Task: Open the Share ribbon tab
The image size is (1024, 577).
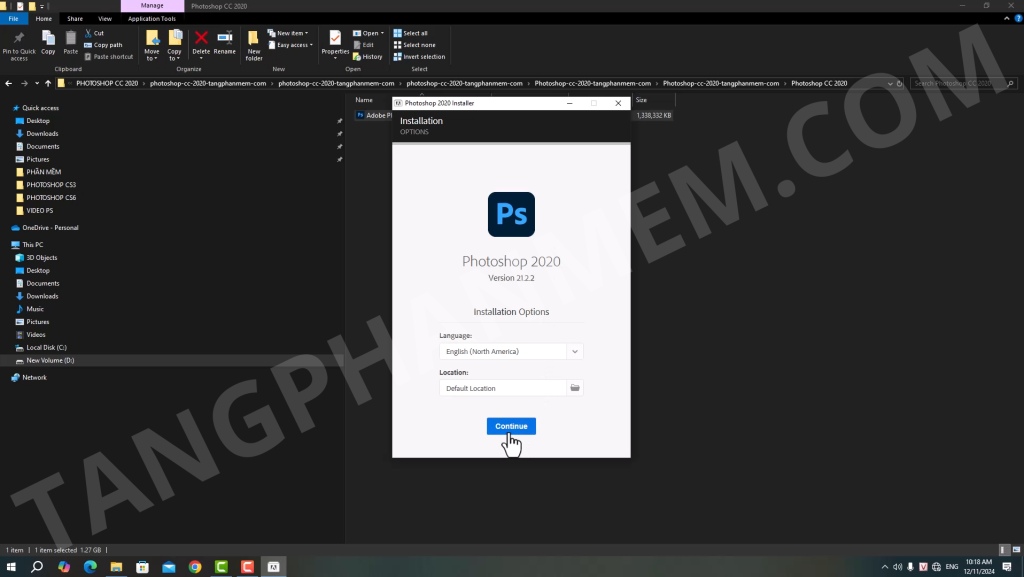Action: [75, 18]
